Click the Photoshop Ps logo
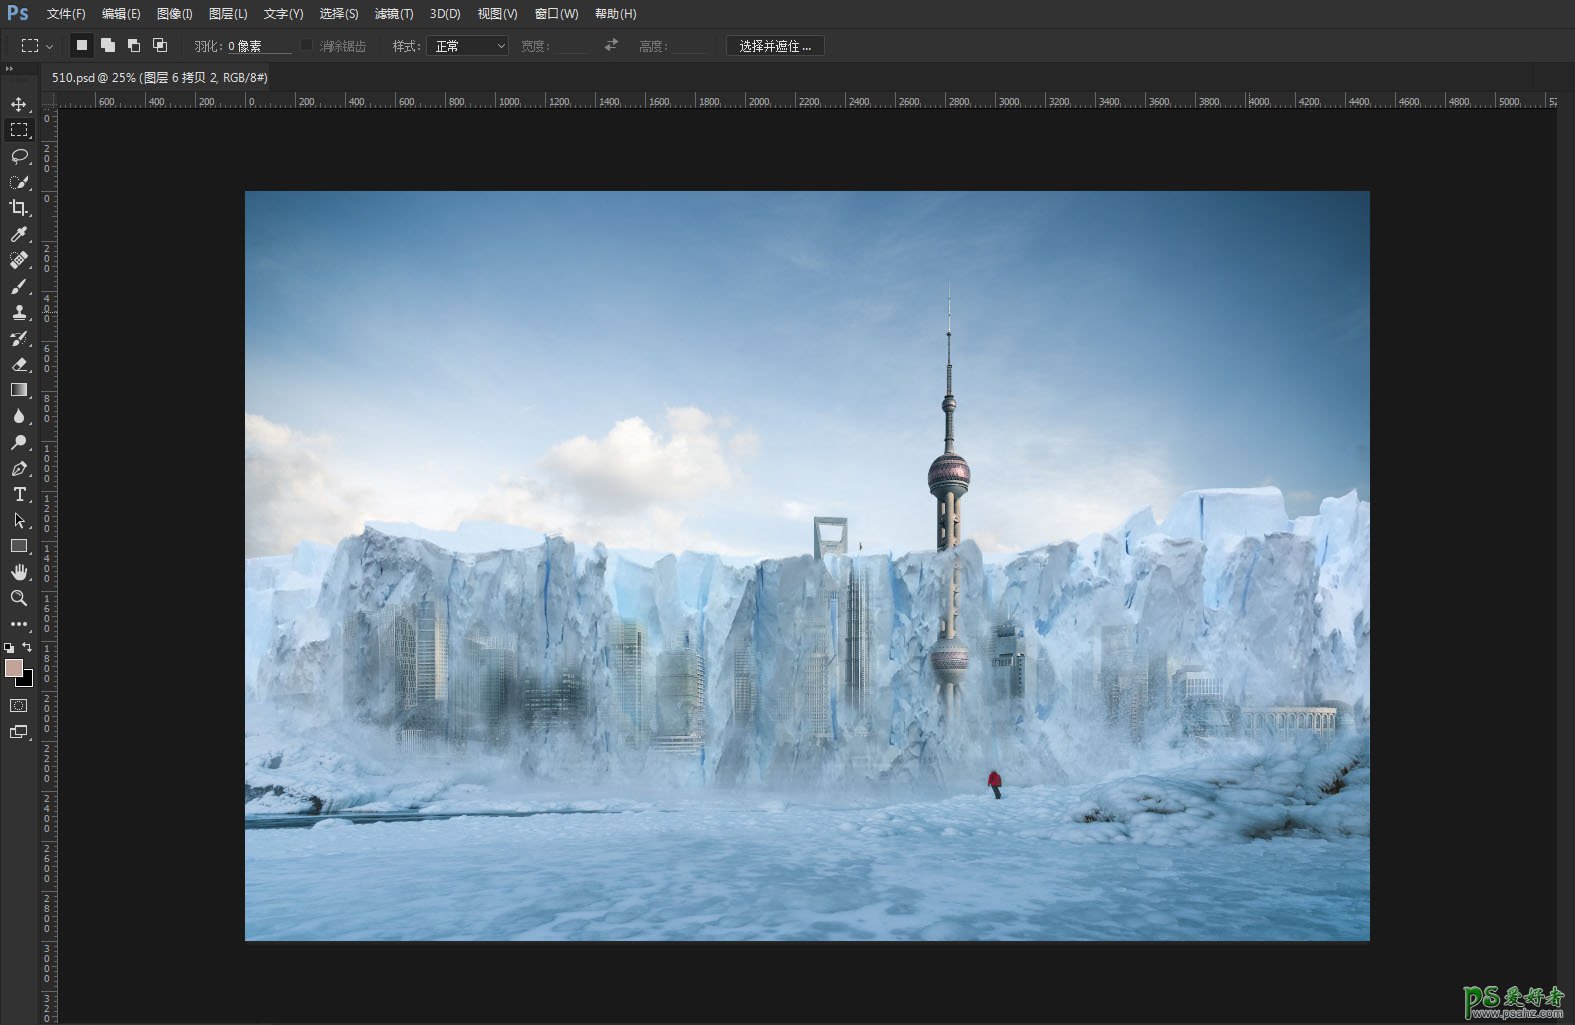 pos(18,13)
